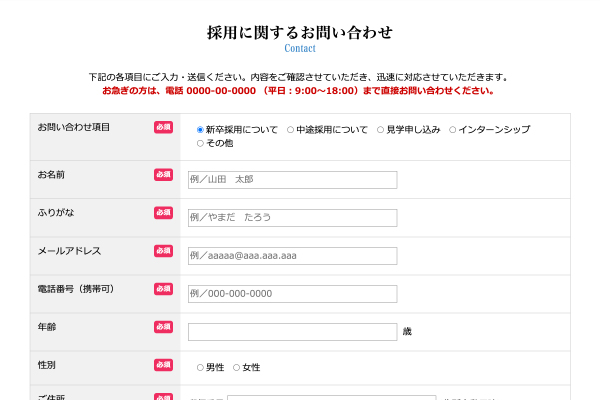
Task: Click the 電話番号（携帯可） row label
Action: [x=76, y=289]
